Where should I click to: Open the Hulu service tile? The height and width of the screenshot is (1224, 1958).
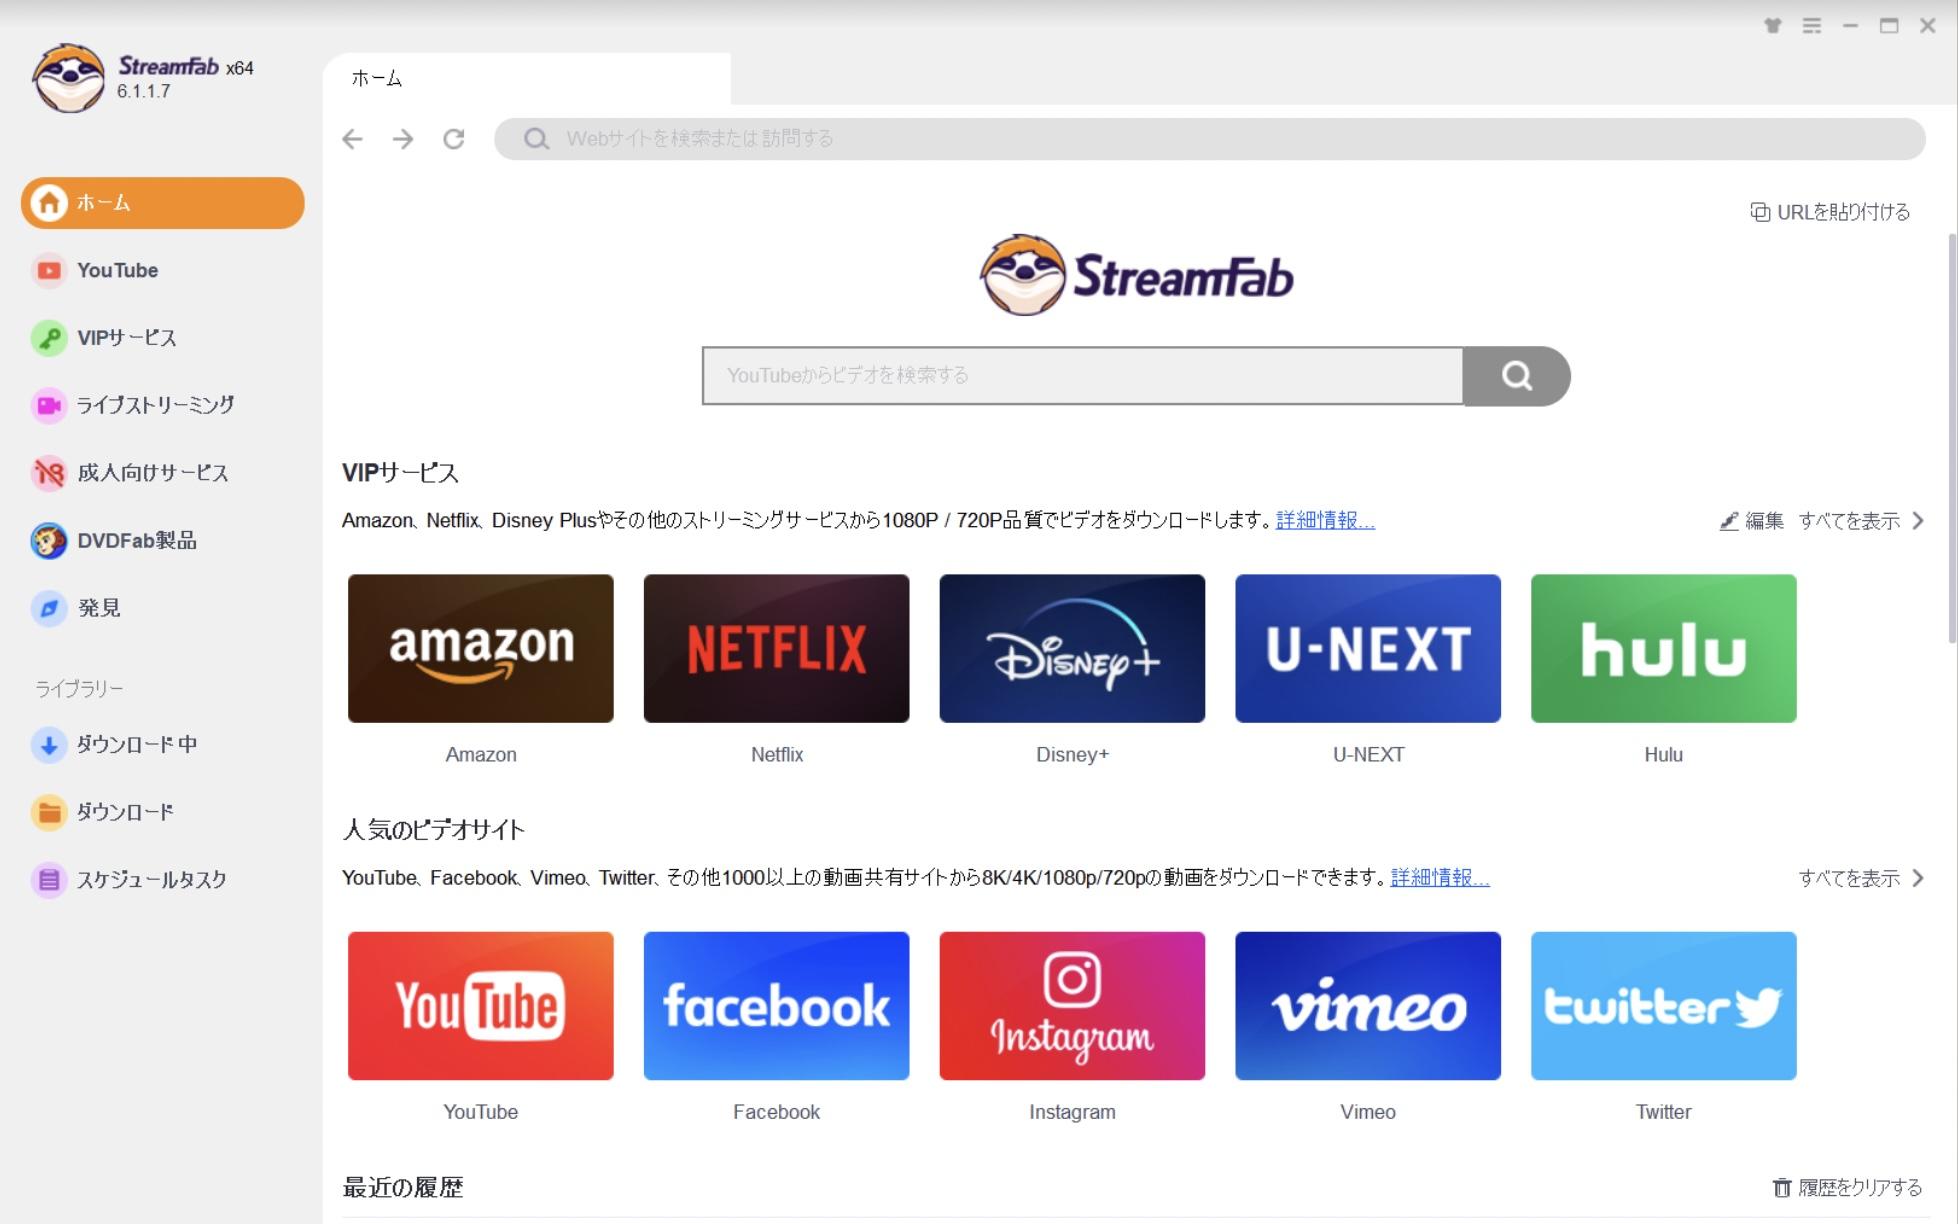pyautogui.click(x=1664, y=649)
